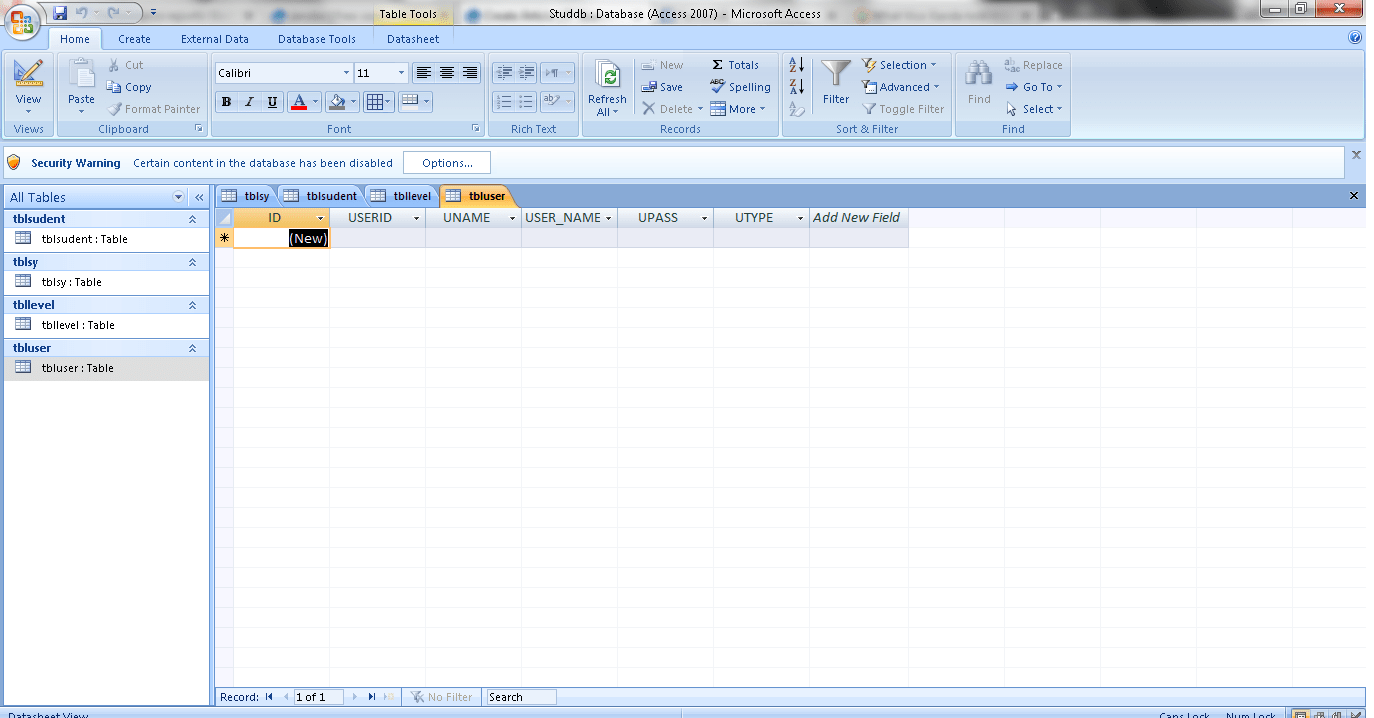Select tblsy : Table in navigation
Viewport: 1374px width, 718px height.
(x=106, y=282)
